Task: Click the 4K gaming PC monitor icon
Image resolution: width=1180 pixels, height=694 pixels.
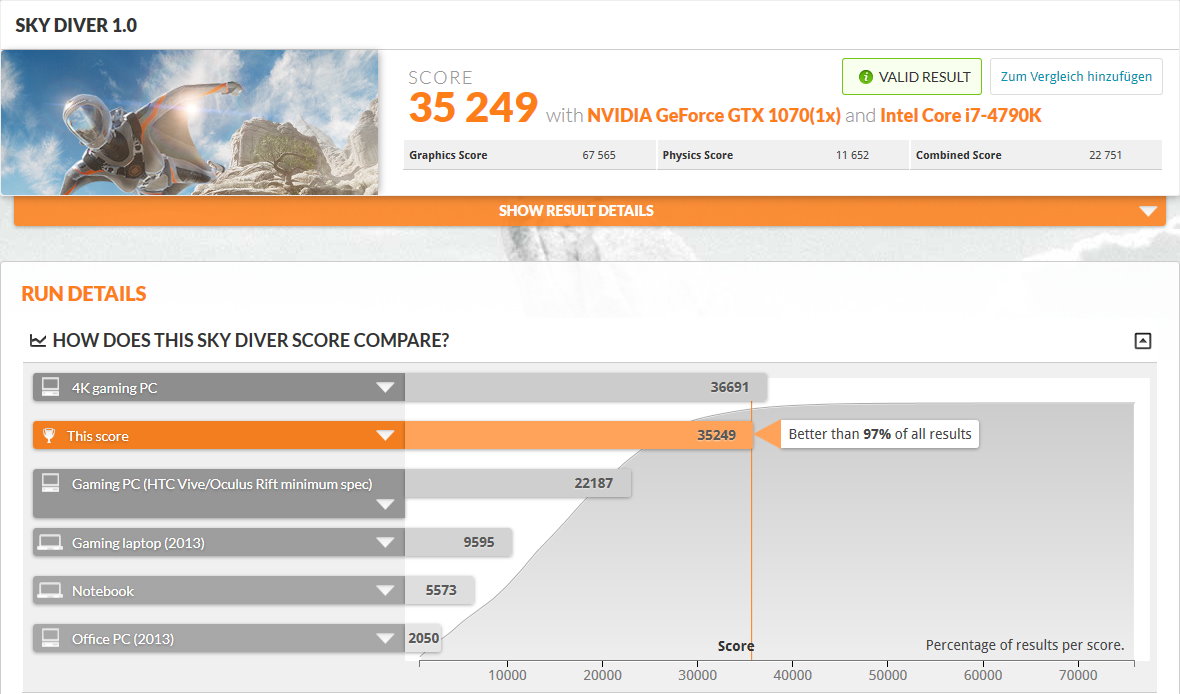Action: (49, 388)
